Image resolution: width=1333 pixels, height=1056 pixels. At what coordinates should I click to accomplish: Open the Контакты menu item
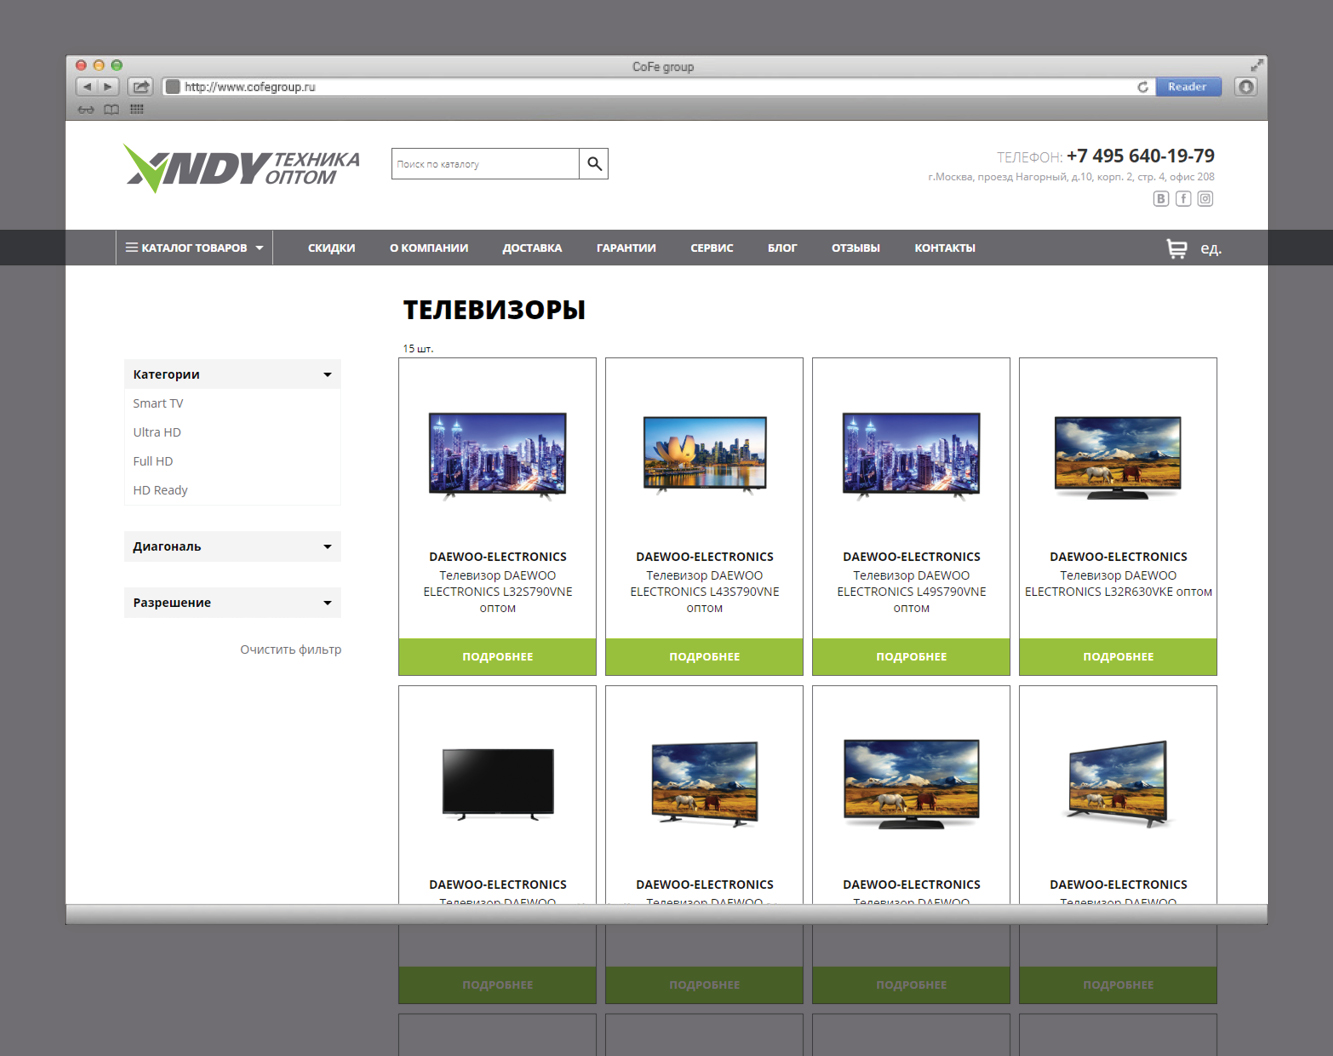945,248
